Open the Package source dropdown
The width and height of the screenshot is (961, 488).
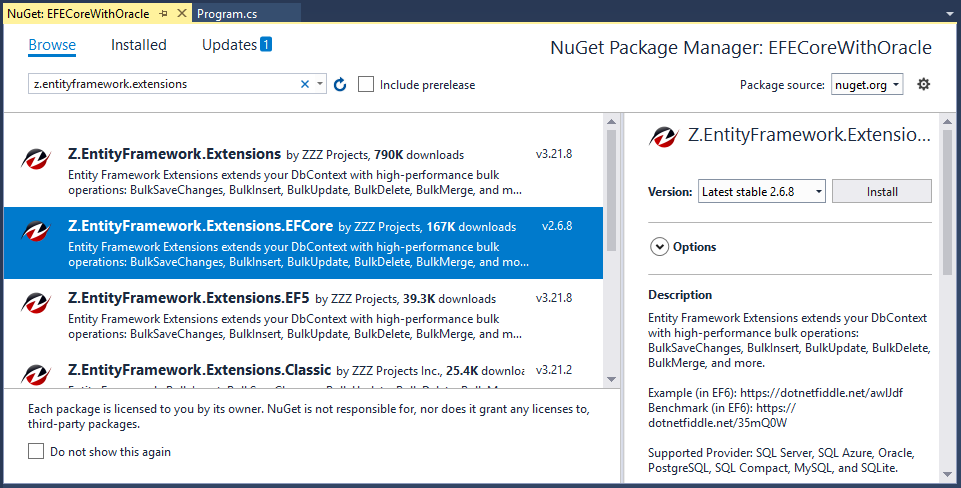pyautogui.click(x=867, y=85)
